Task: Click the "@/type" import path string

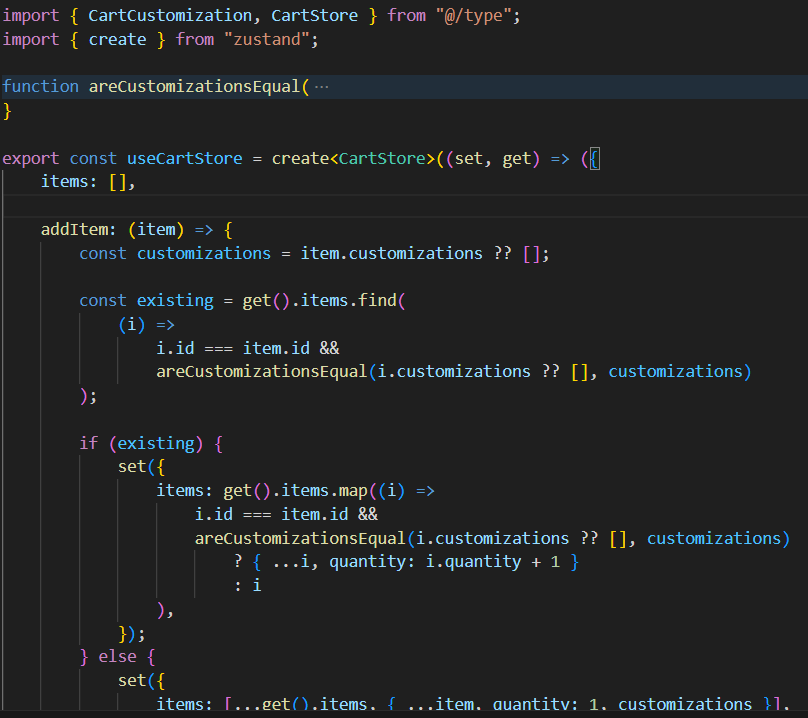Action: click(x=474, y=15)
